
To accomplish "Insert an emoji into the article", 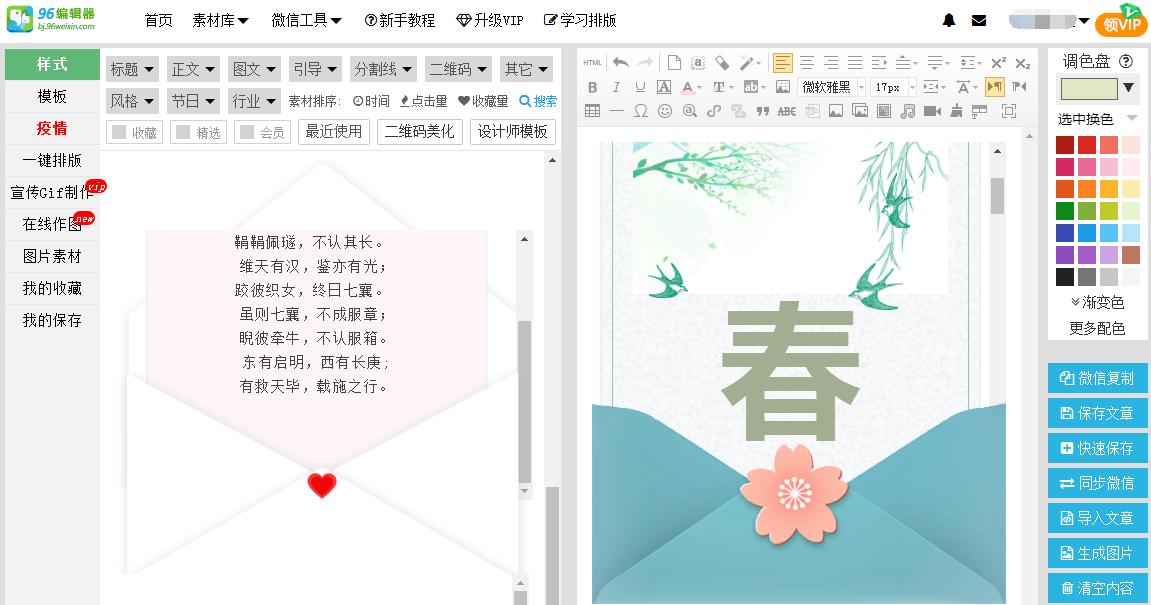I will tap(665, 112).
